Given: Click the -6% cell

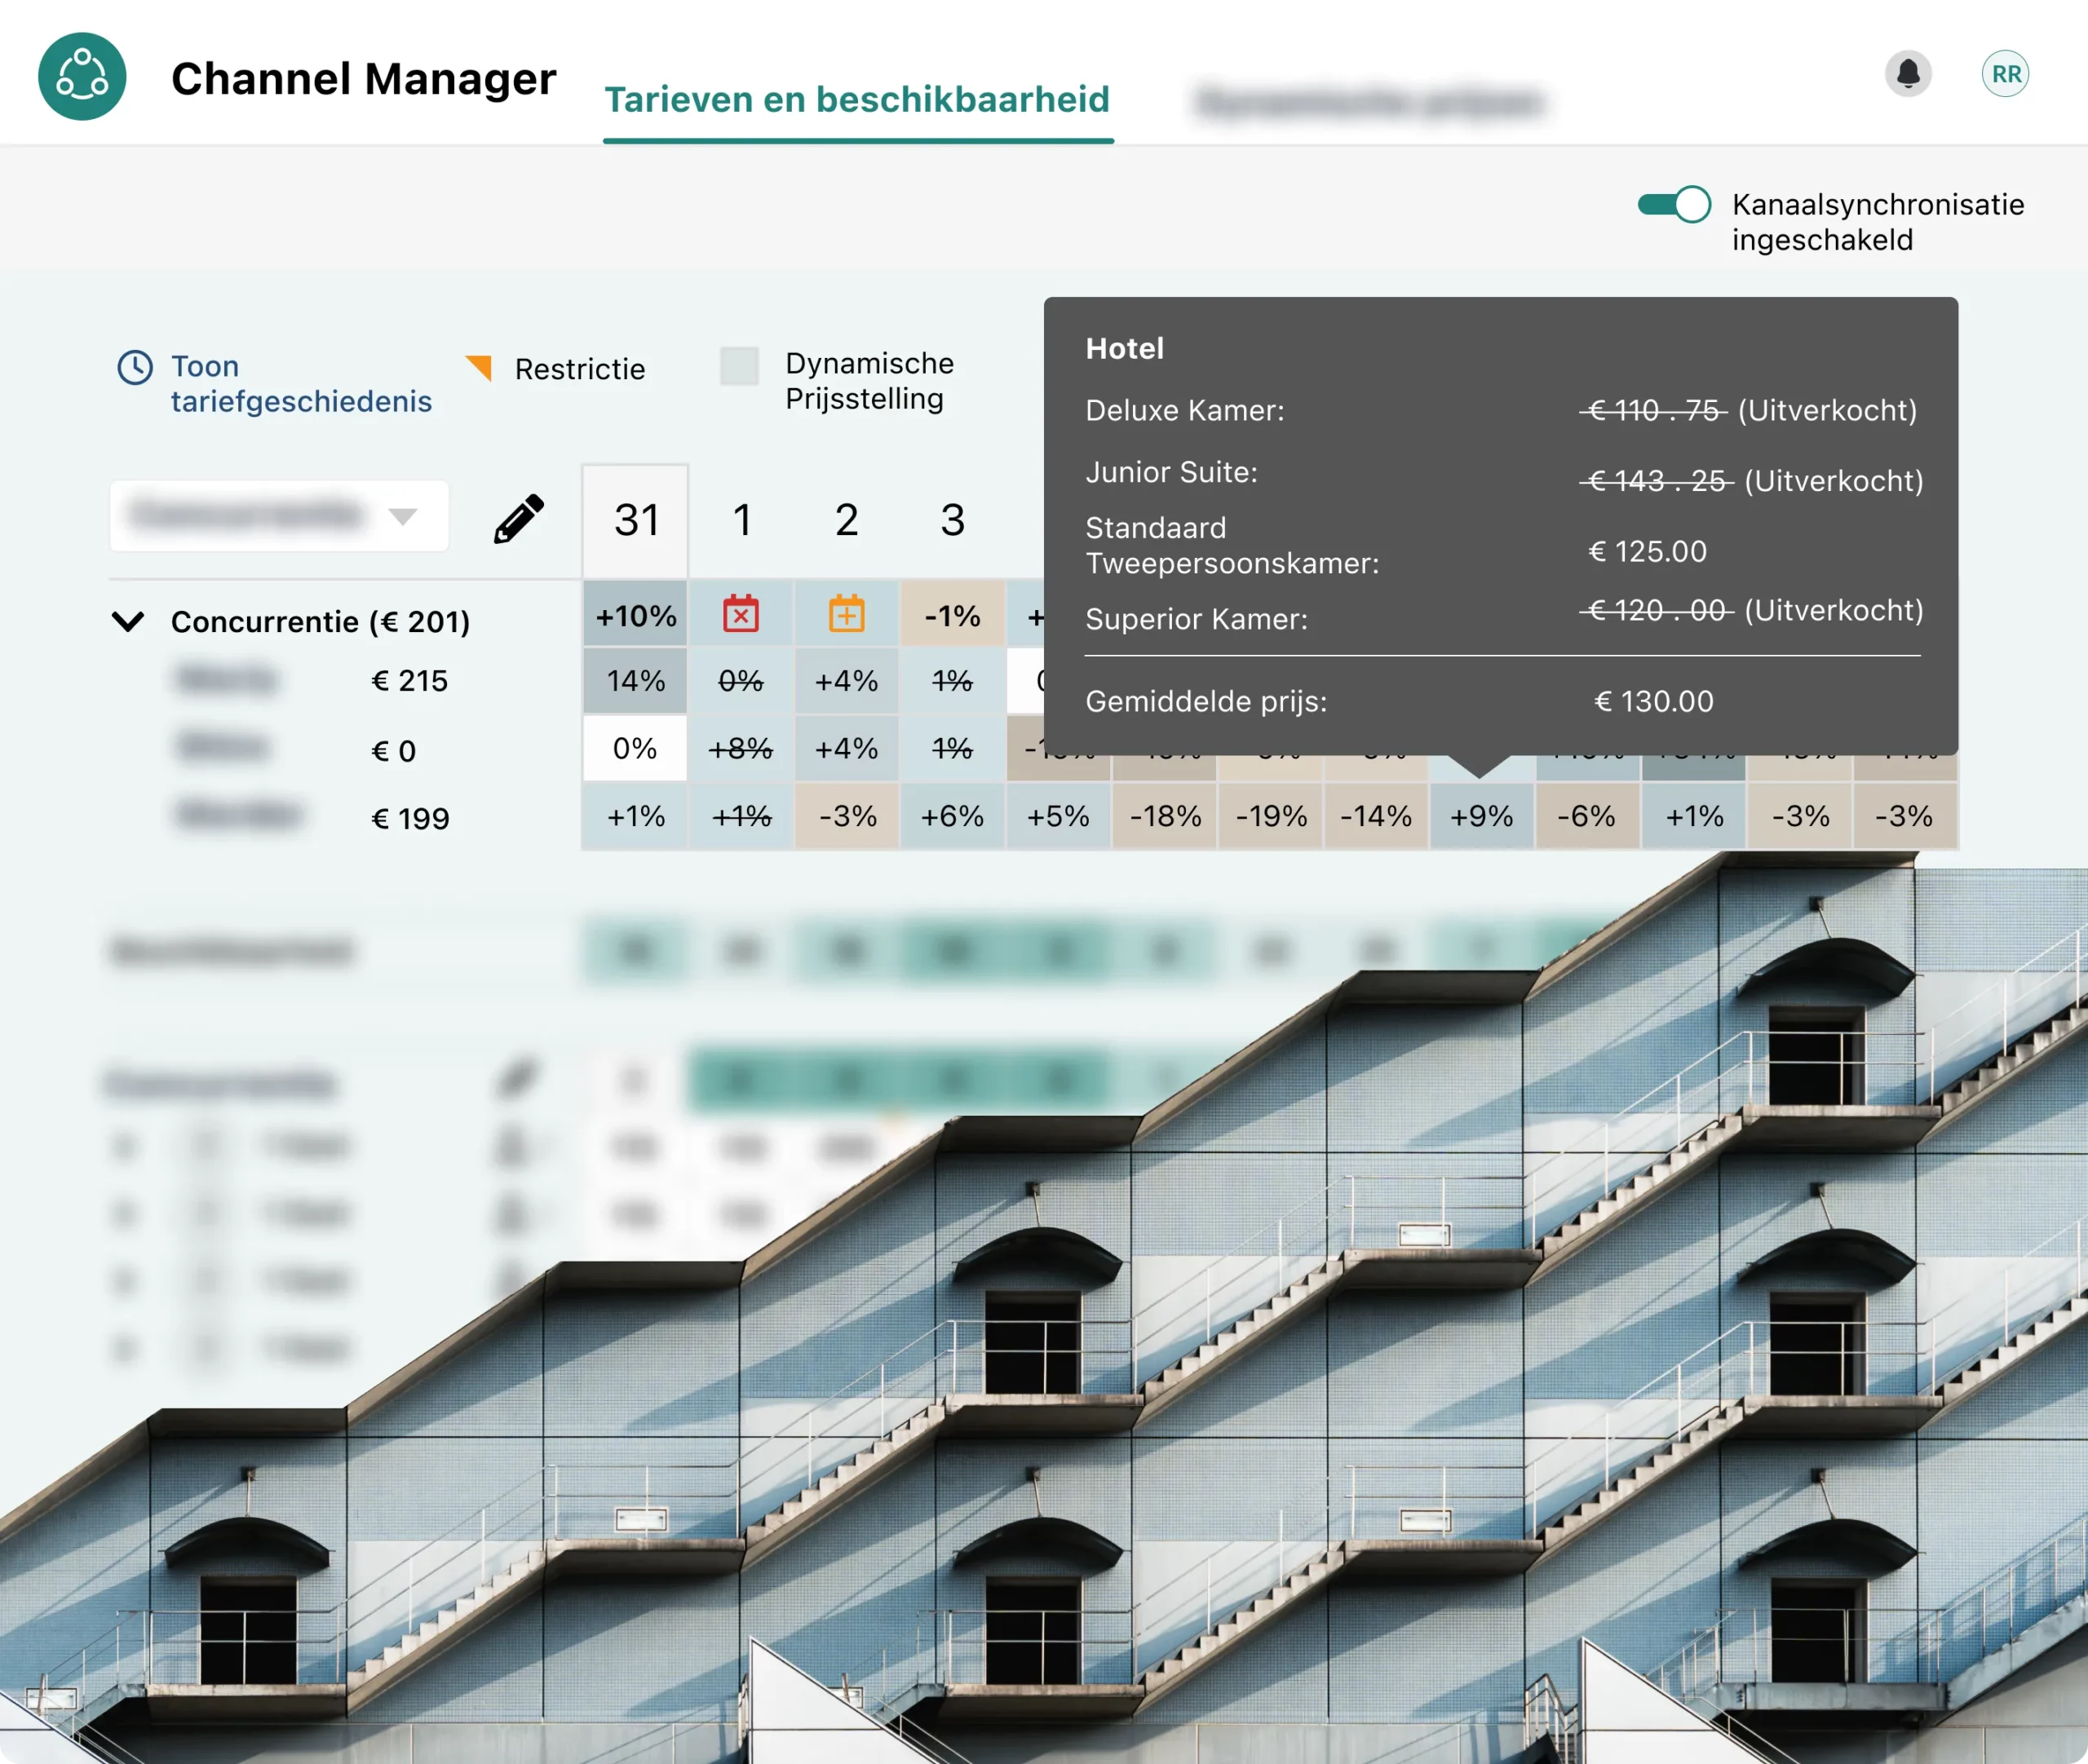Looking at the screenshot, I should pos(1587,816).
